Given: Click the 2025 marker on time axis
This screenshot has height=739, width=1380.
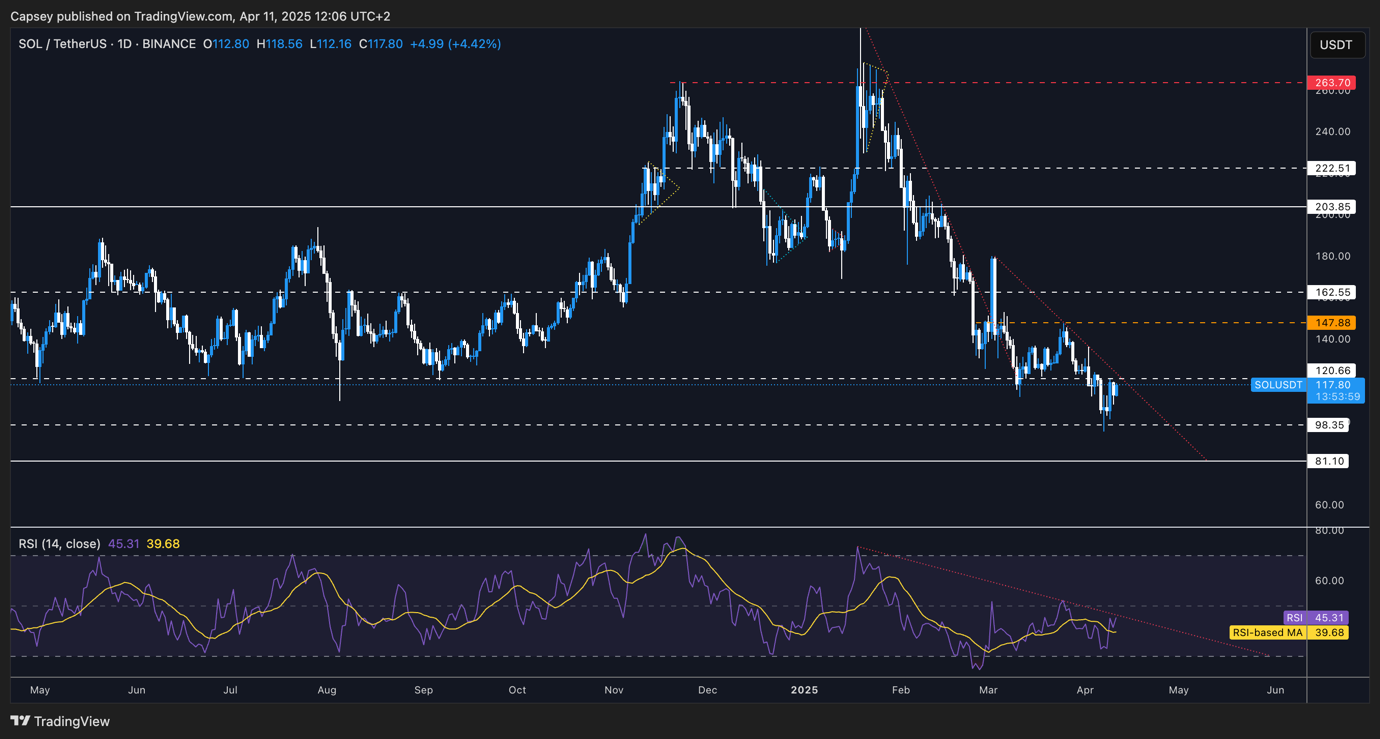Looking at the screenshot, I should coord(805,690).
